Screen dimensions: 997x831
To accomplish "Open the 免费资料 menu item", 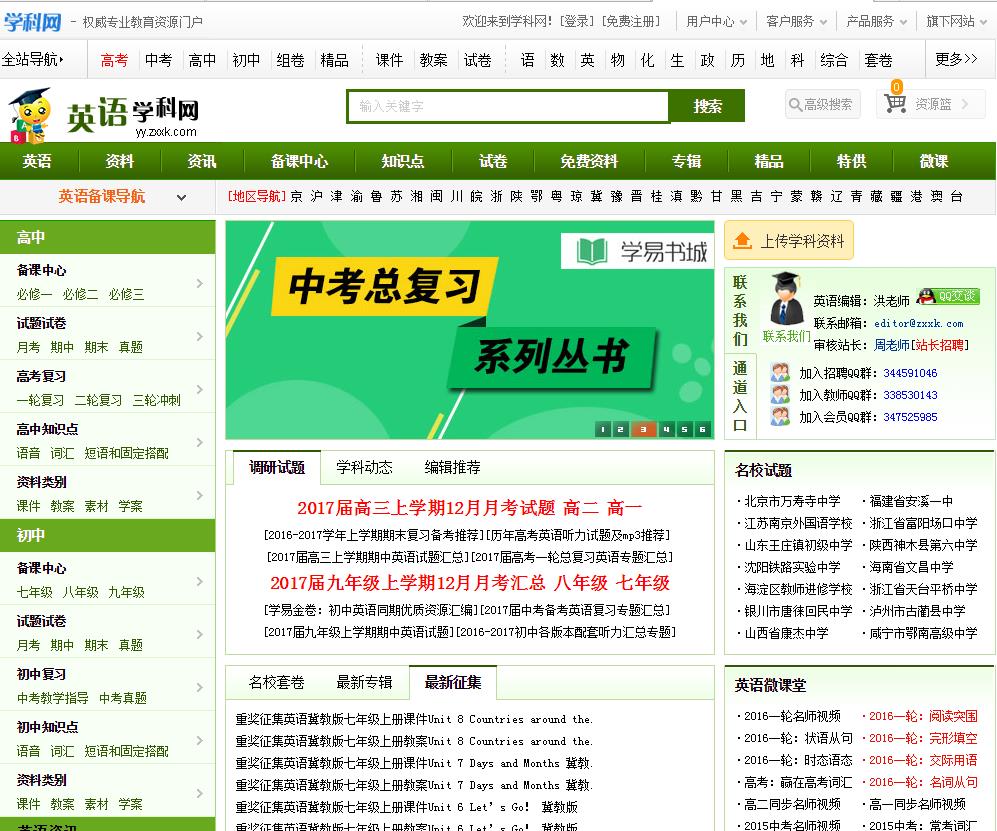I will coord(589,161).
